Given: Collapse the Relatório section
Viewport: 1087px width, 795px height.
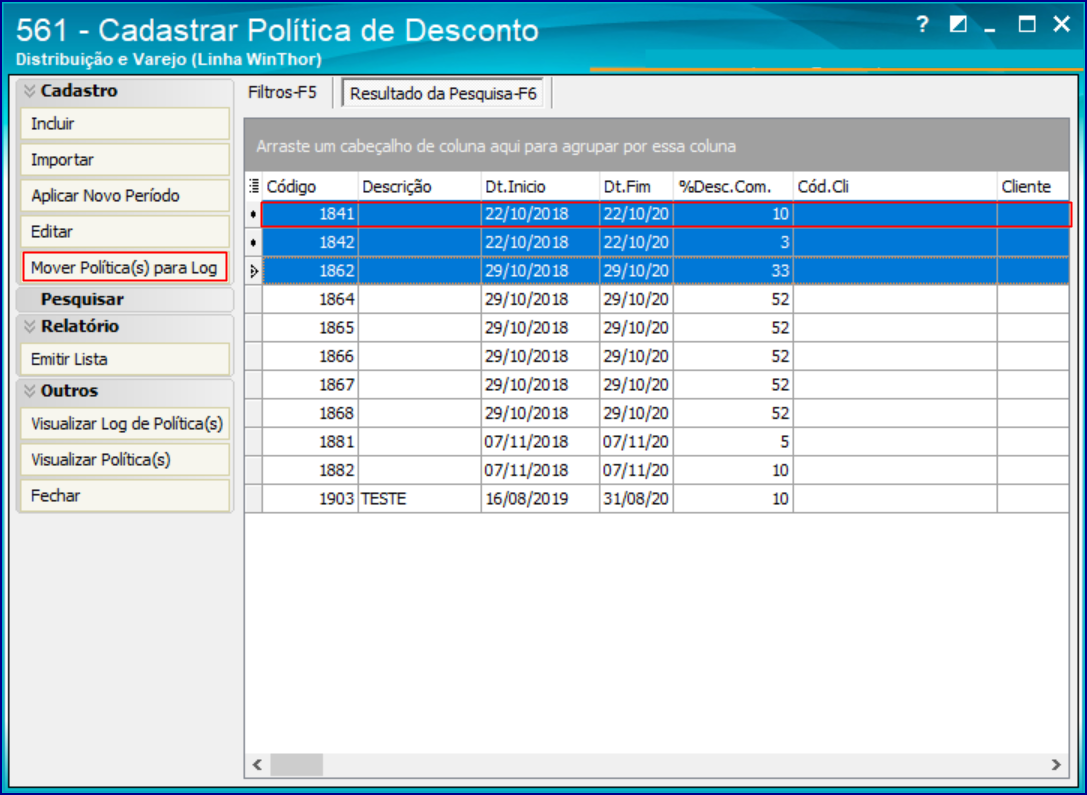Looking at the screenshot, I should 29,326.
